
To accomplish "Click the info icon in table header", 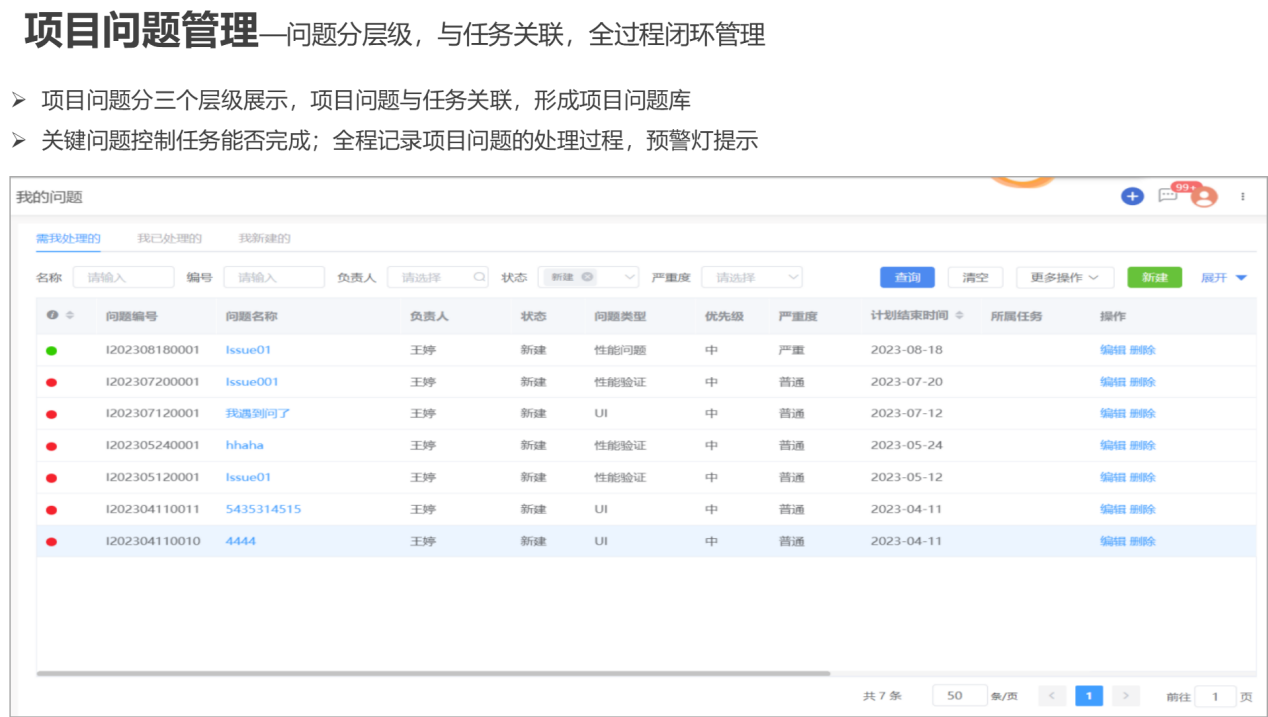I will point(52,316).
